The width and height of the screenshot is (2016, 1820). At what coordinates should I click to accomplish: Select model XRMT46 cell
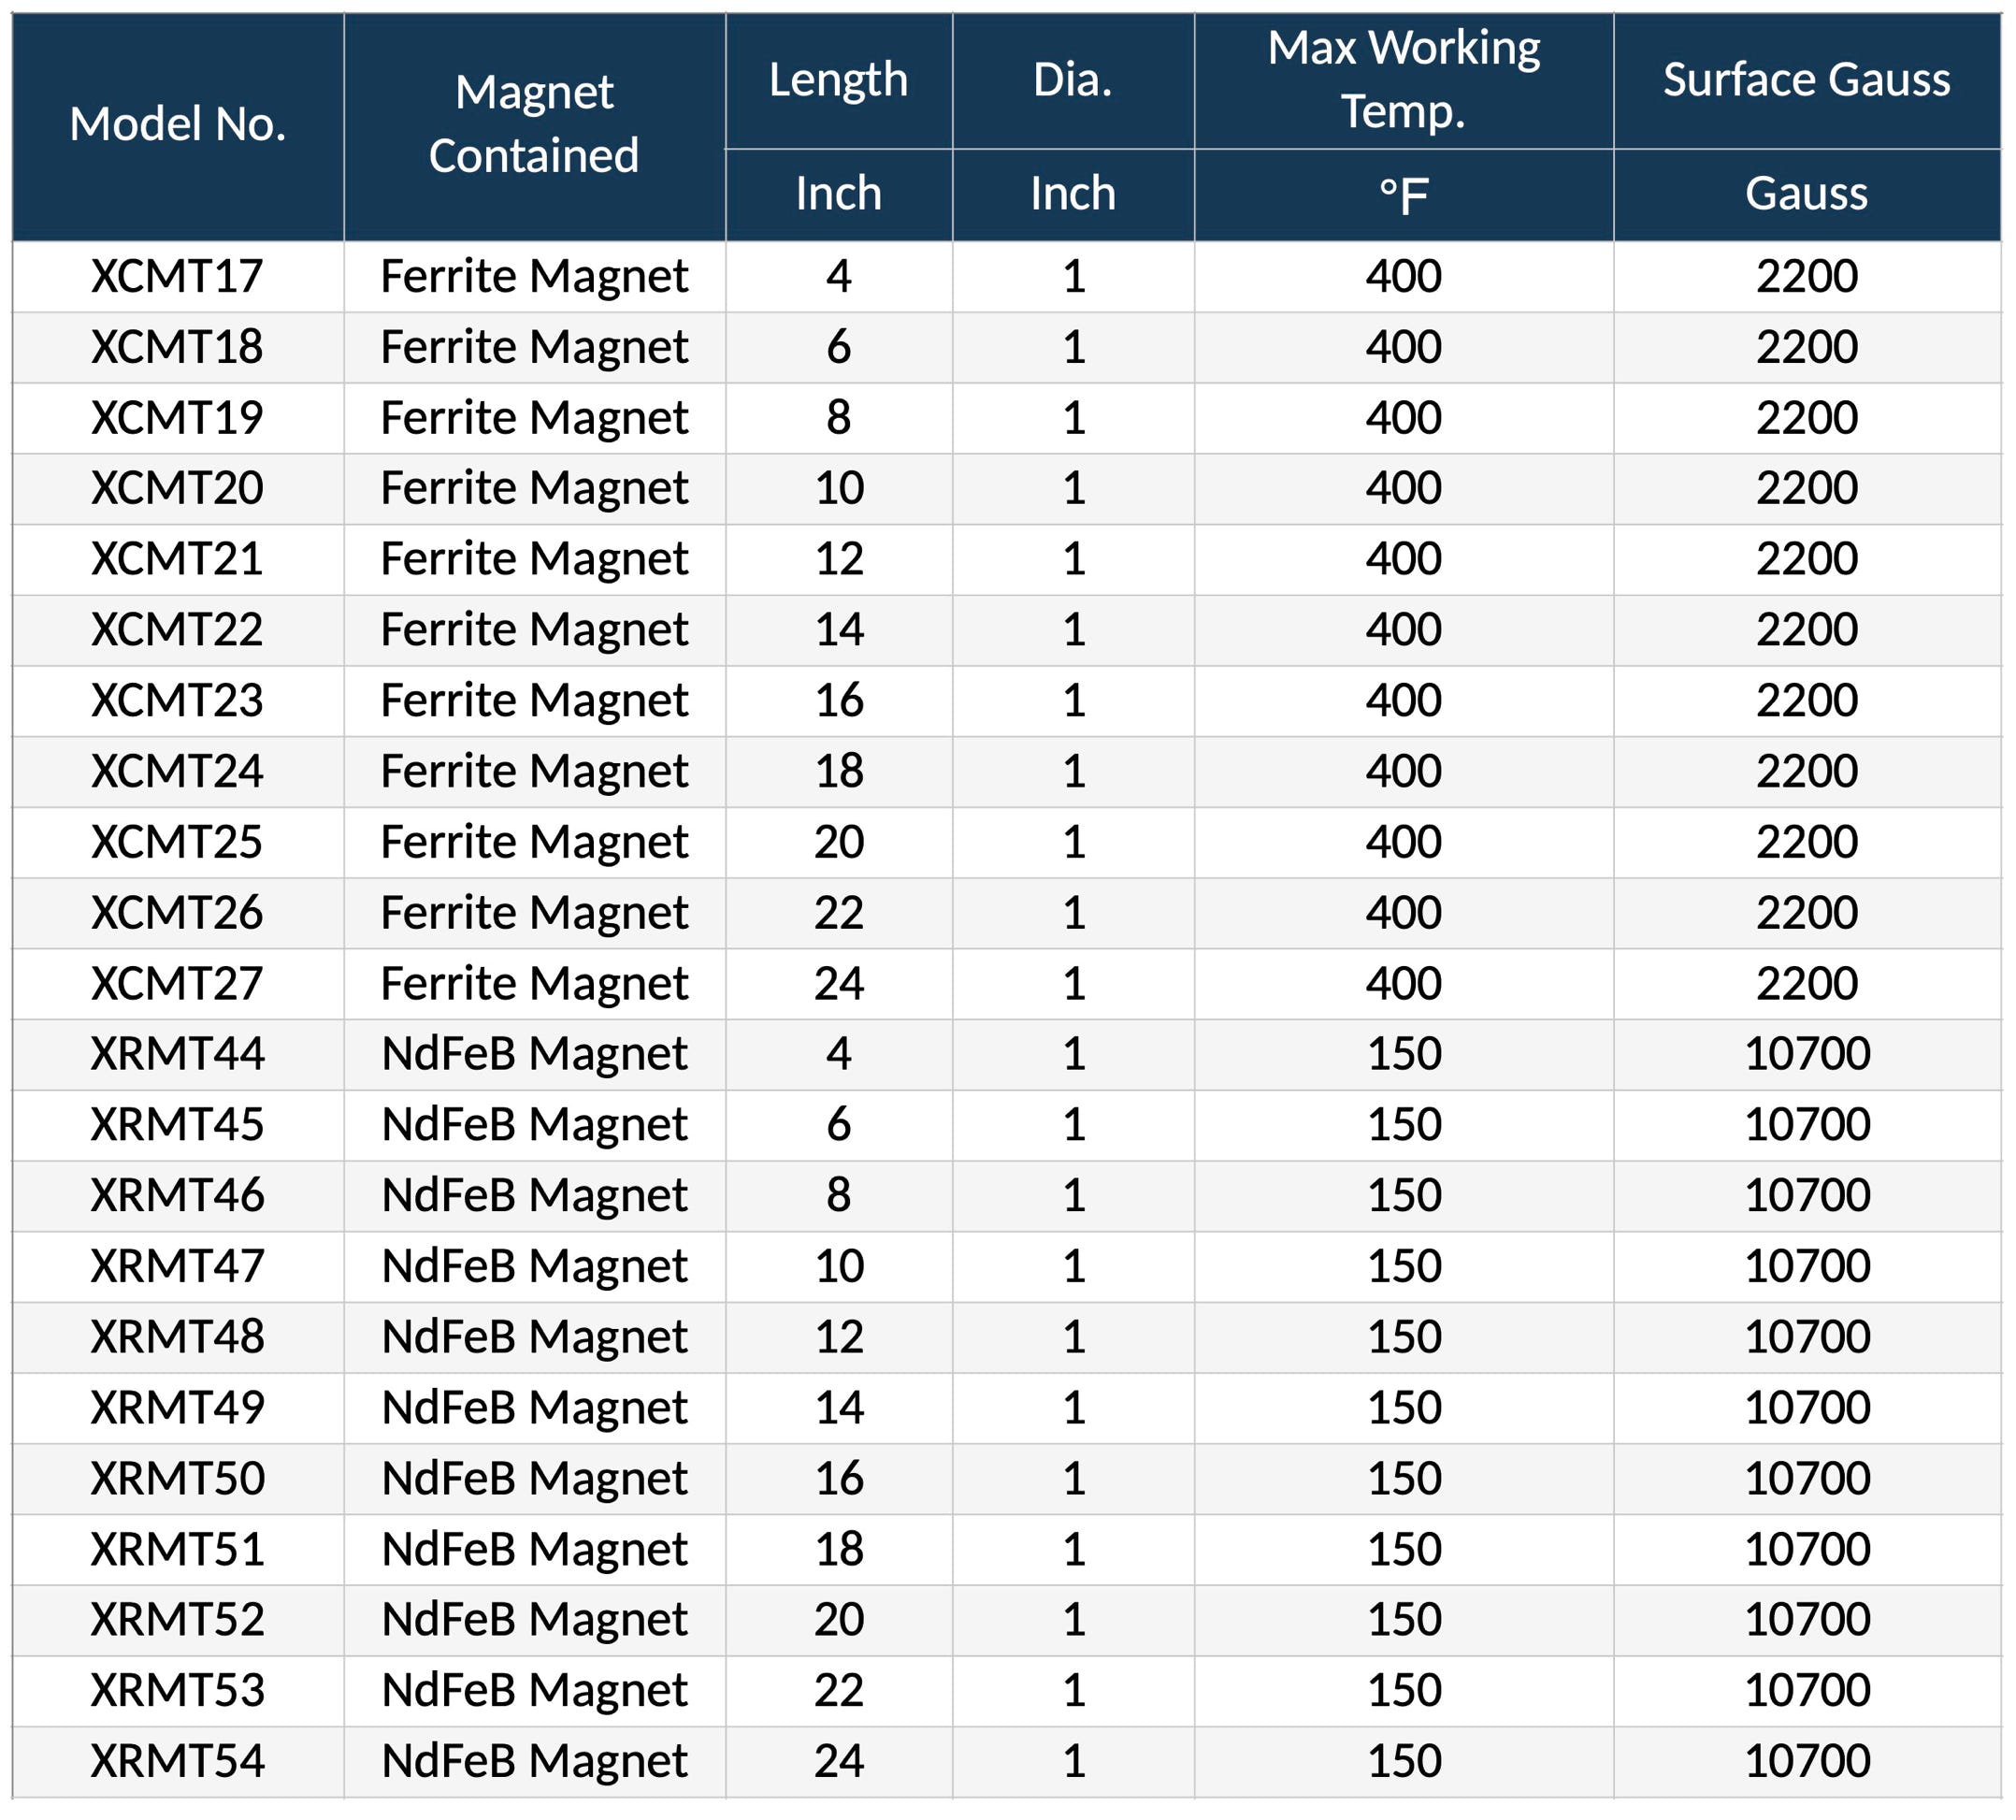click(x=178, y=1196)
